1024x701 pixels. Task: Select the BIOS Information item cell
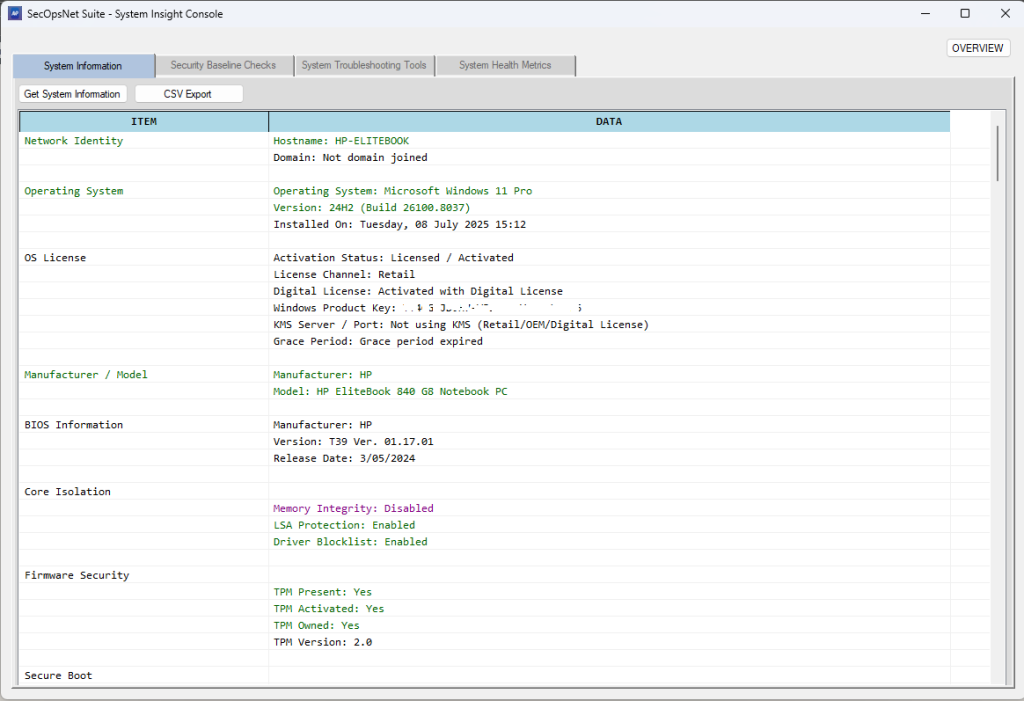pos(74,425)
